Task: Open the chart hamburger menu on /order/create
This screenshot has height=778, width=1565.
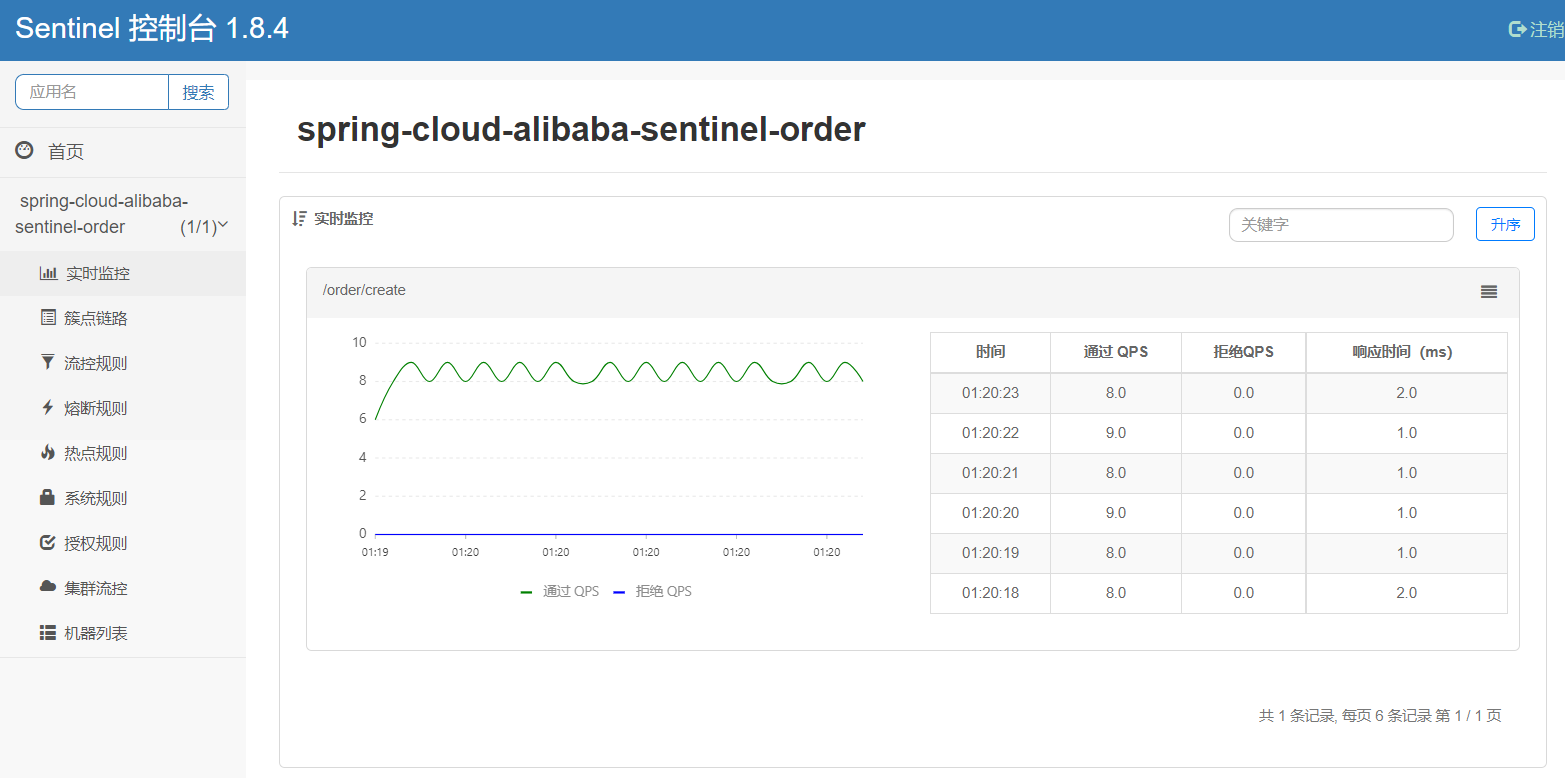Action: [x=1488, y=291]
